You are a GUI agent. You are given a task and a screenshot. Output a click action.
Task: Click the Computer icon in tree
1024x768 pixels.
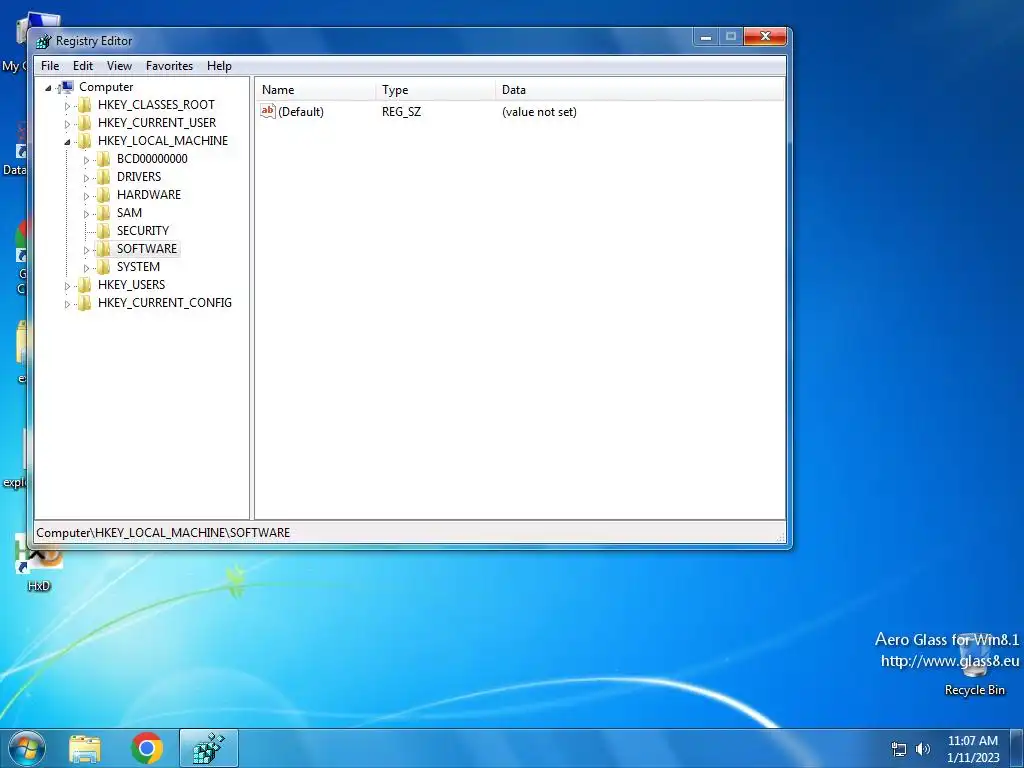pos(66,87)
